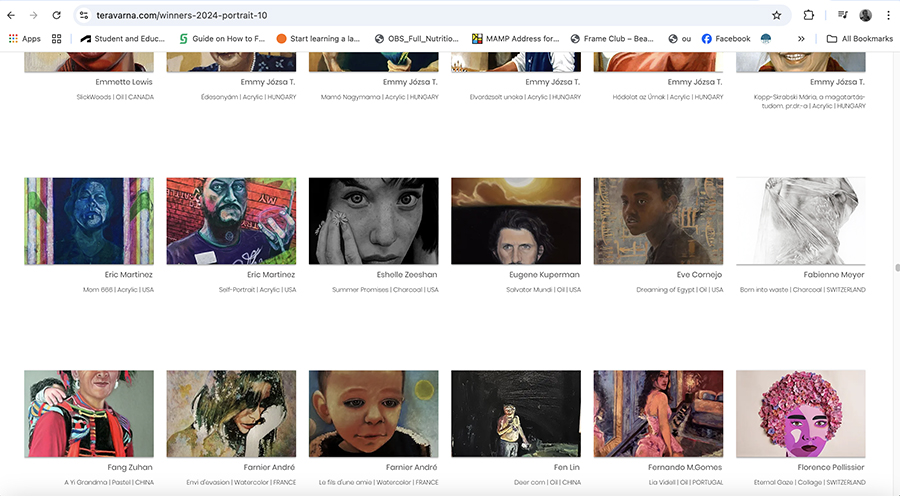Open Eric Martinez Self-Portrait thumbnail
Viewport: 900px width, 496px height.
pos(231,221)
